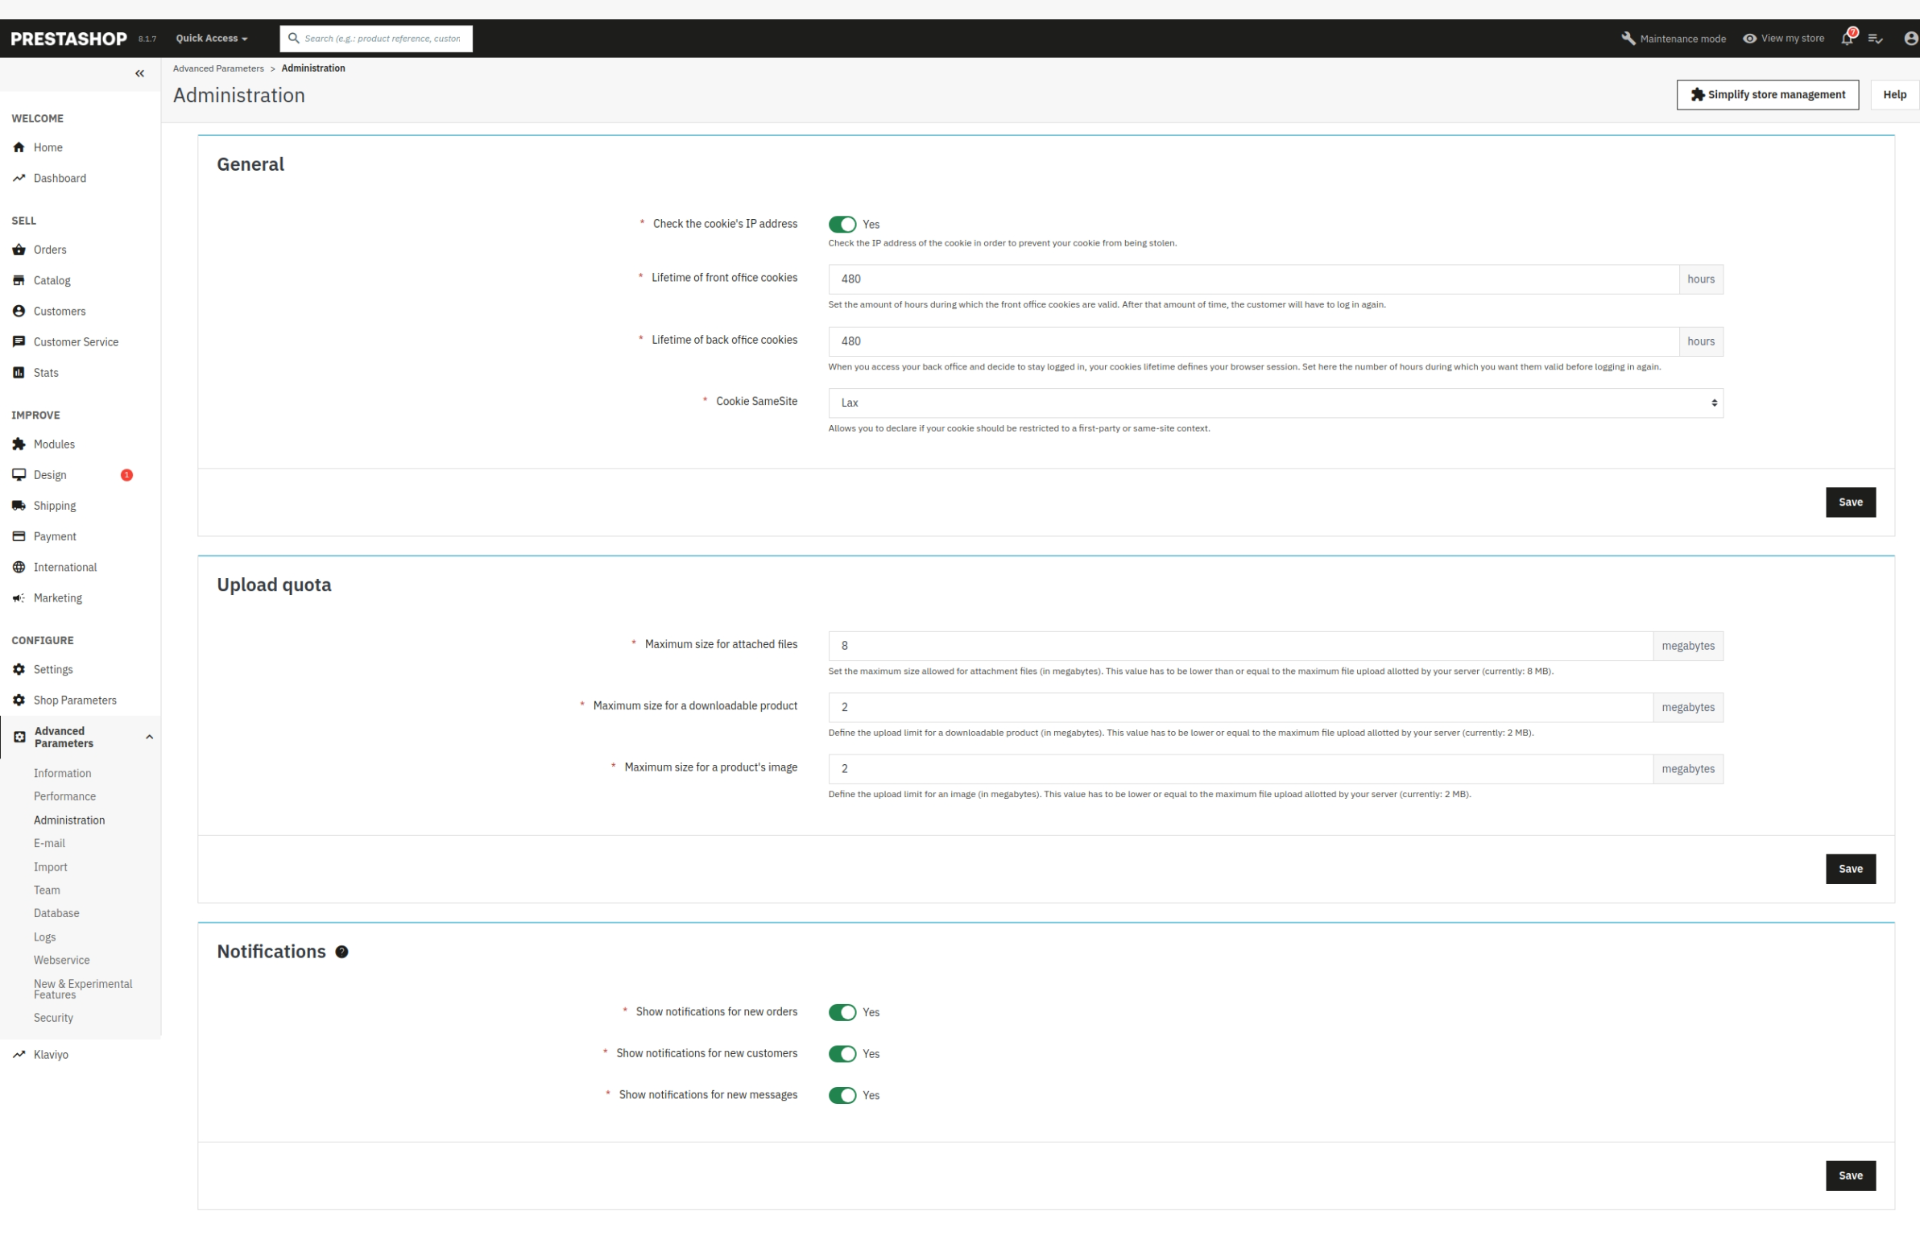1920x1240 pixels.
Task: Click the Modules puzzle piece icon
Action: pos(18,444)
